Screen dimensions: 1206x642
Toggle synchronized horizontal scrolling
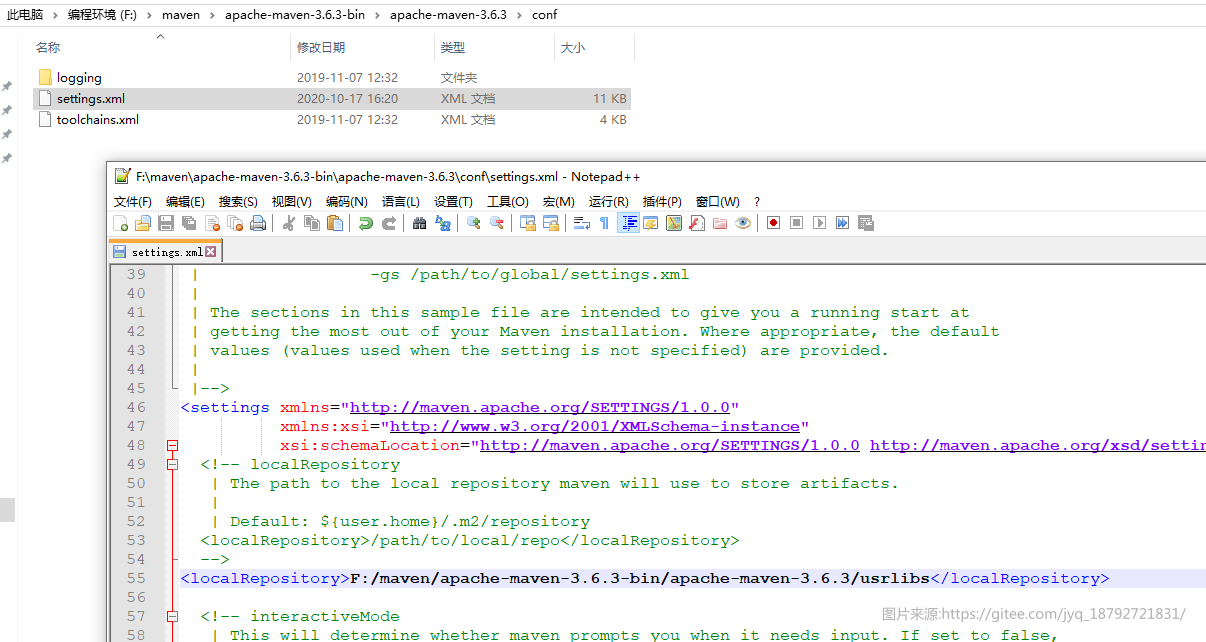550,223
